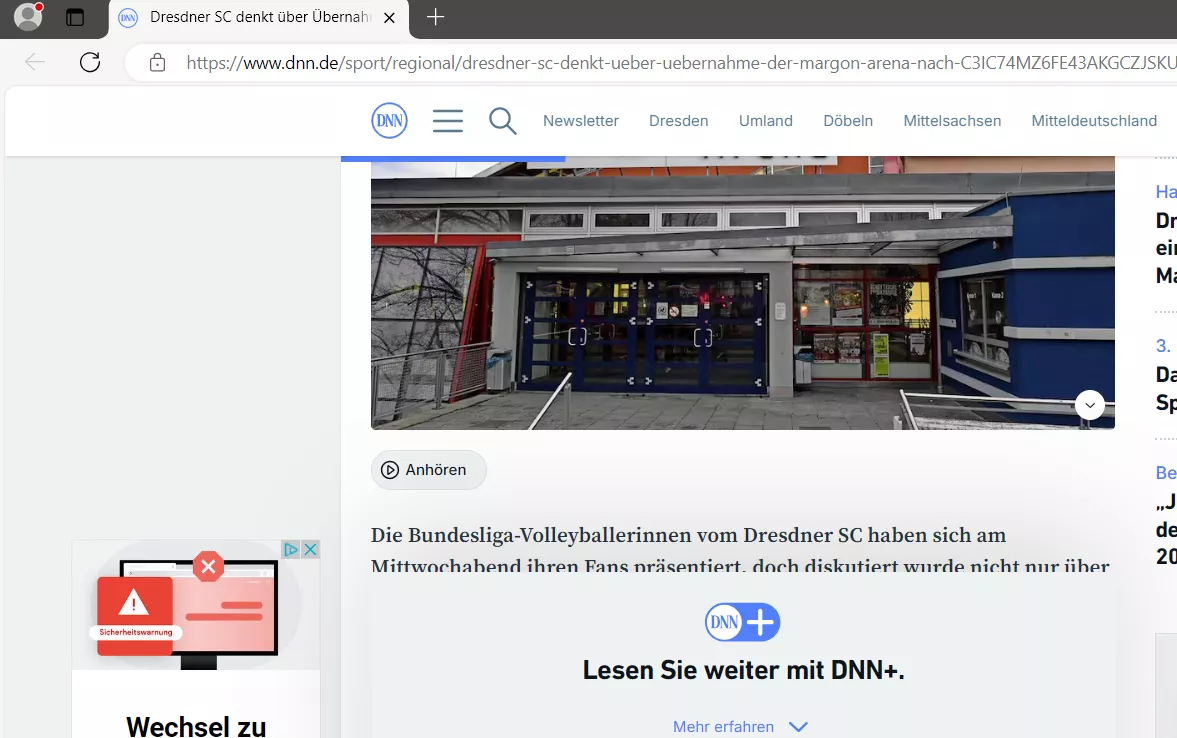This screenshot has width=1177, height=738.
Task: Close the Dresdner SC browser tab
Action: coord(390,17)
